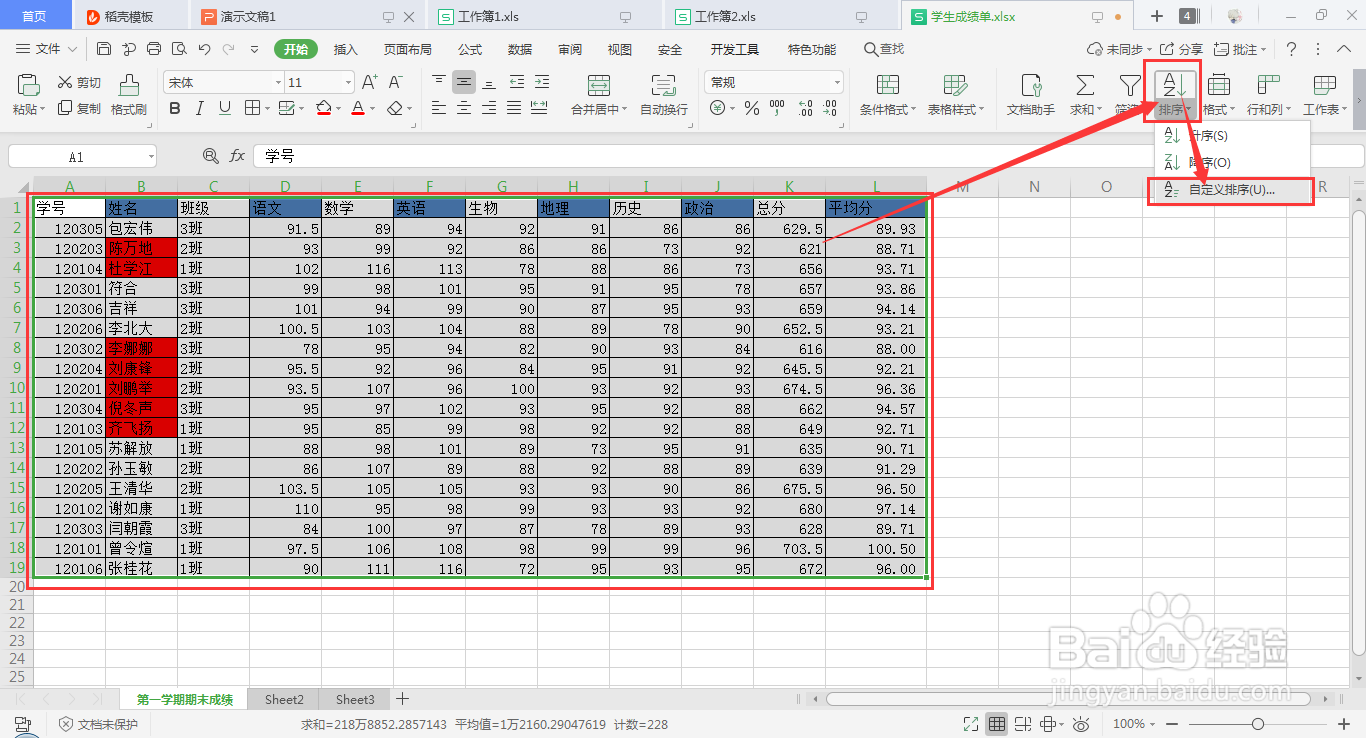The image size is (1366, 738).
Task: Click Merge and Center (合并居中) icon
Action: pos(599,85)
